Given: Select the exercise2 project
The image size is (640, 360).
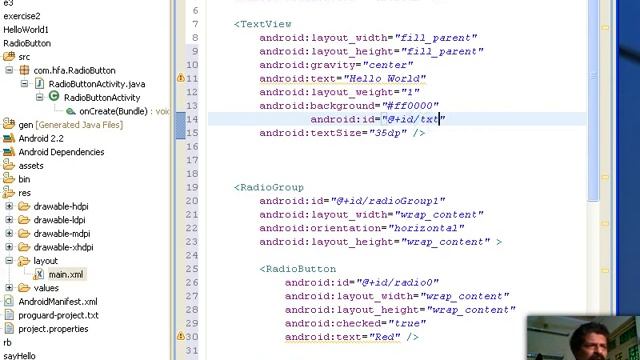Looking at the screenshot, I should click(22, 16).
